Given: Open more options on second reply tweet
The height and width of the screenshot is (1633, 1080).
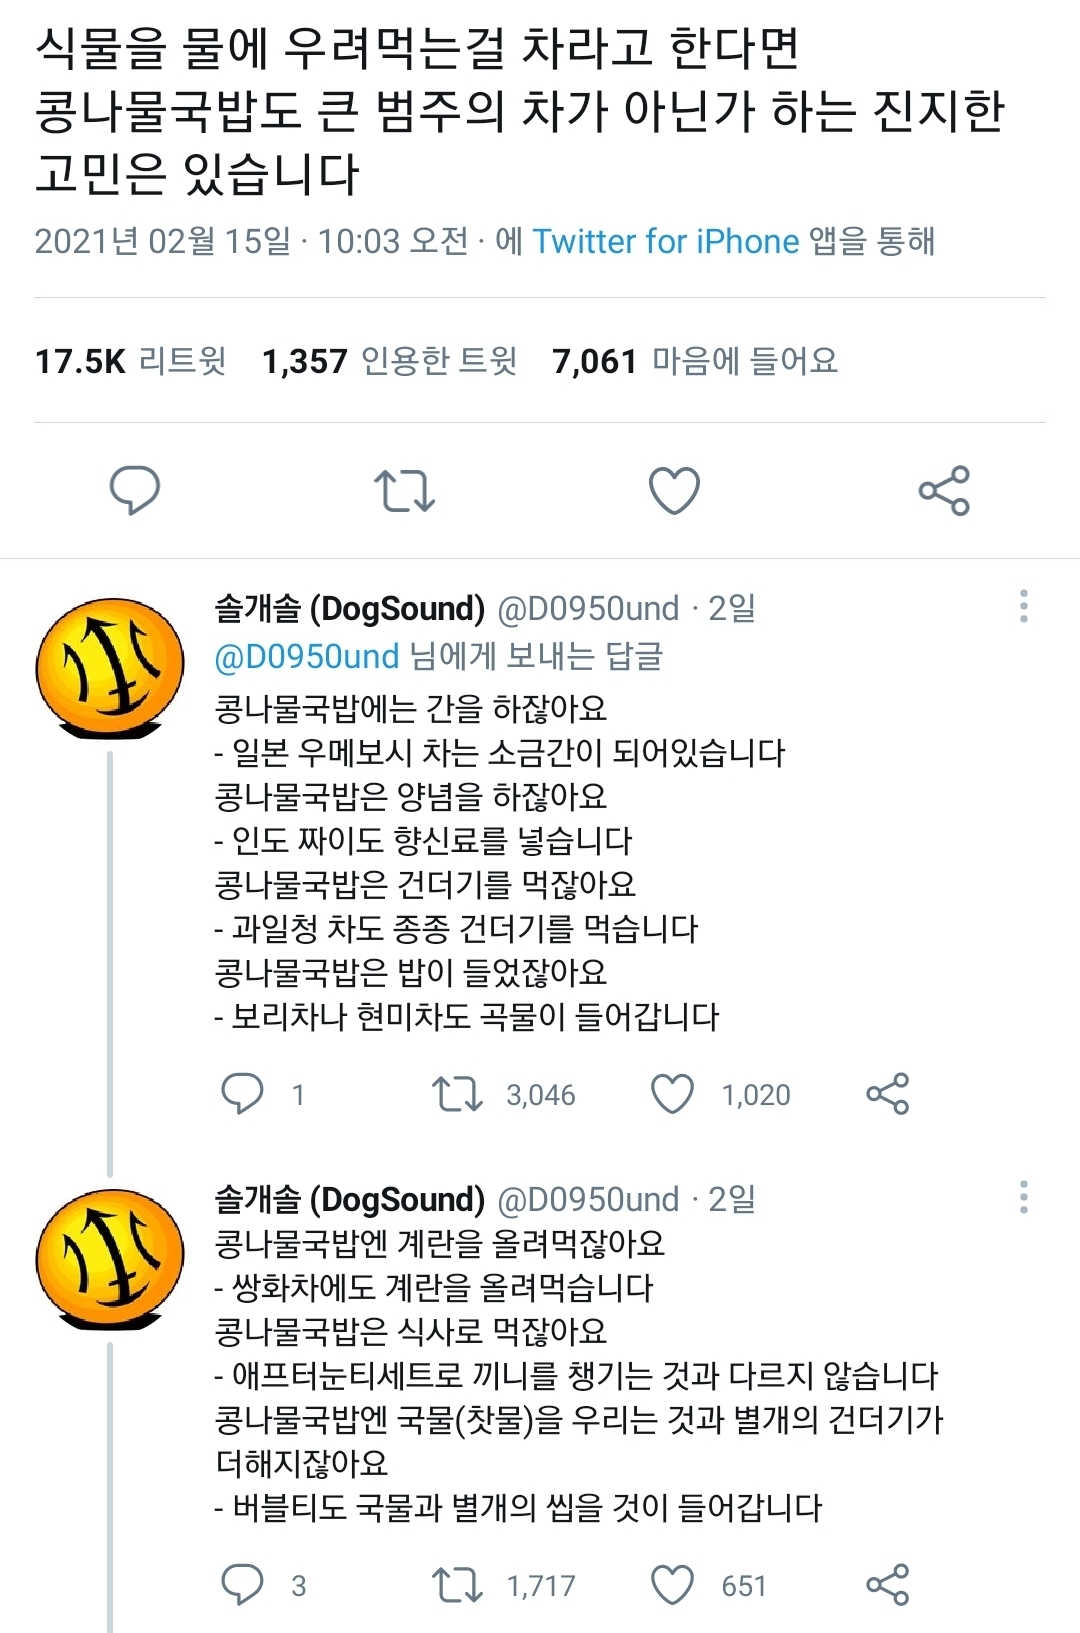Looking at the screenshot, I should pyautogui.click(x=1023, y=1197).
